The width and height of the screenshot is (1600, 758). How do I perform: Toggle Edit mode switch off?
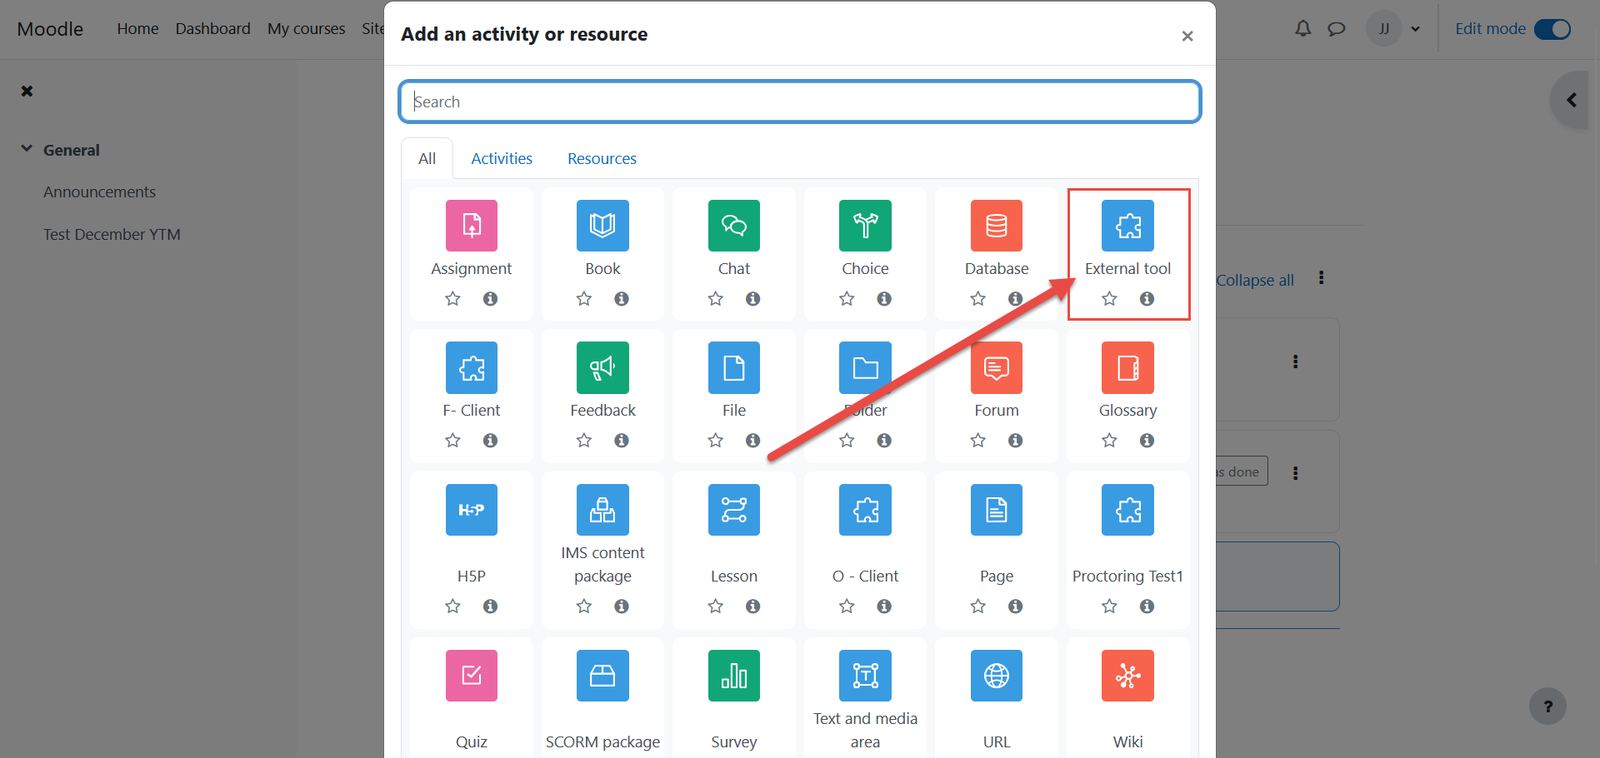pyautogui.click(x=1552, y=29)
